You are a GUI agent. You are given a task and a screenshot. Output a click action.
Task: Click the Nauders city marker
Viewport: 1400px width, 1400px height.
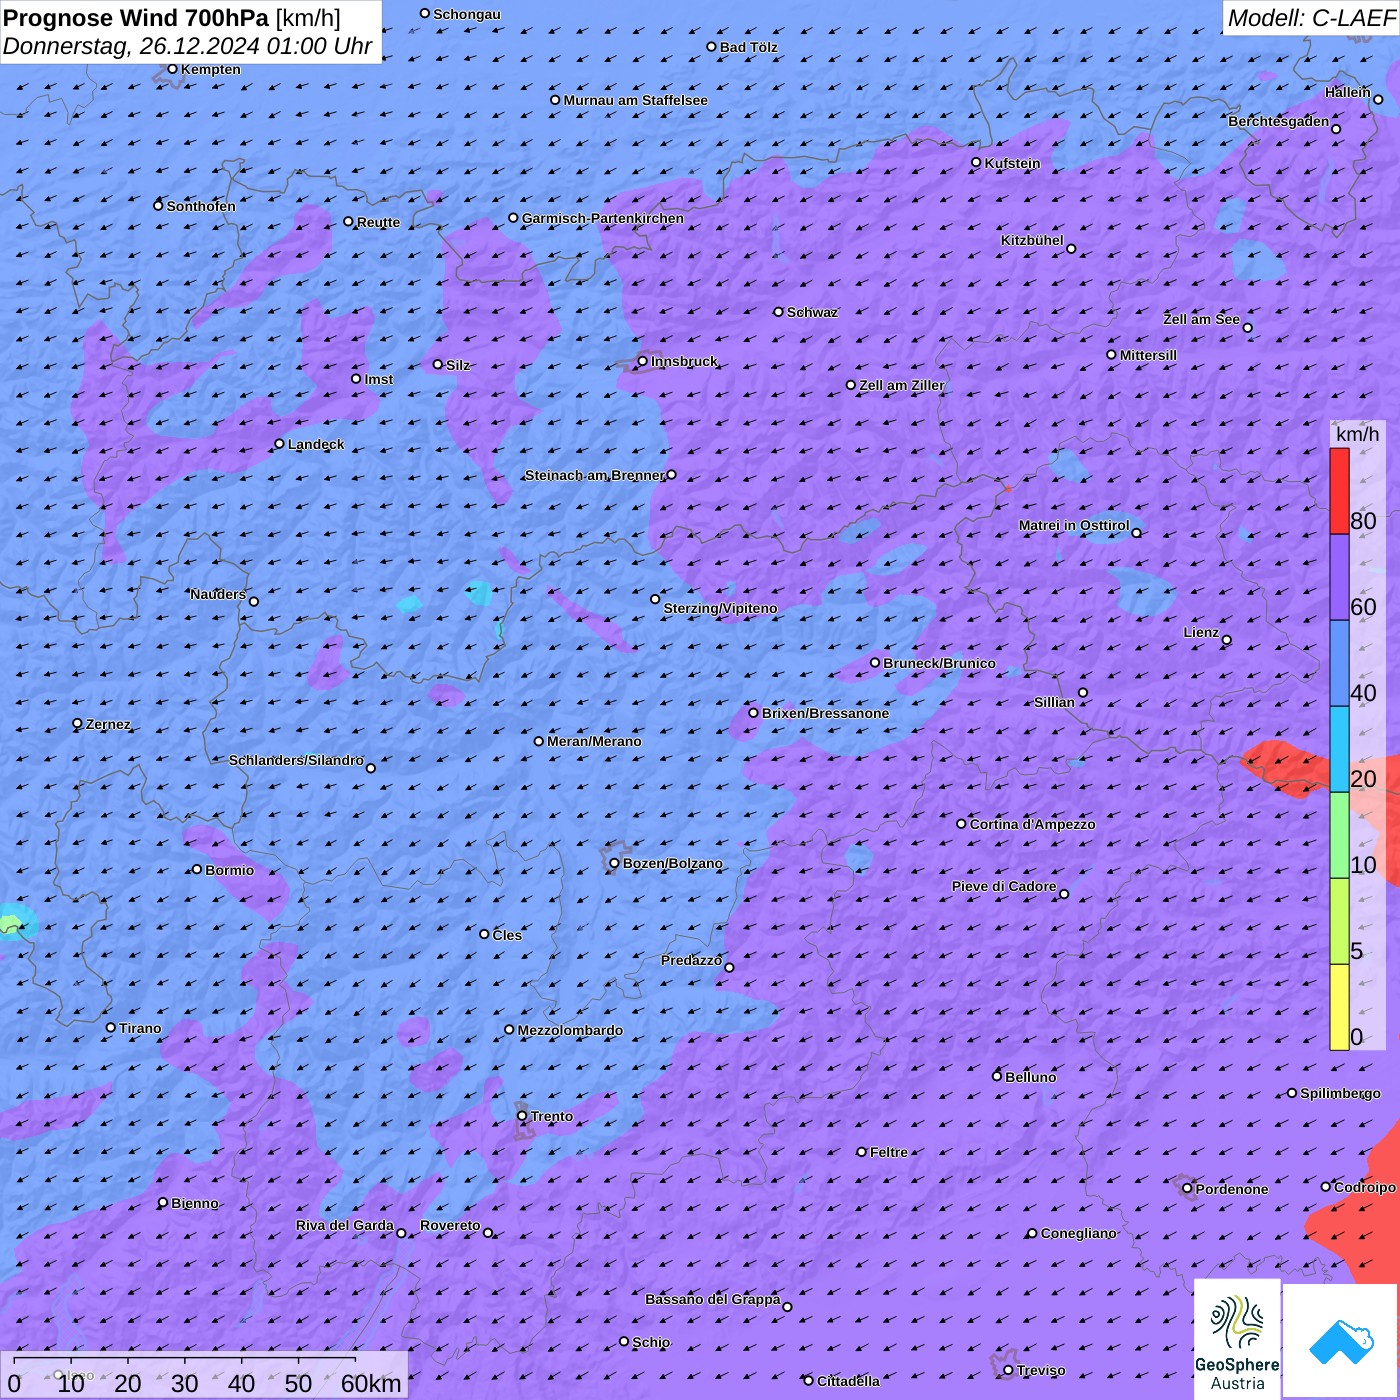pos(254,602)
